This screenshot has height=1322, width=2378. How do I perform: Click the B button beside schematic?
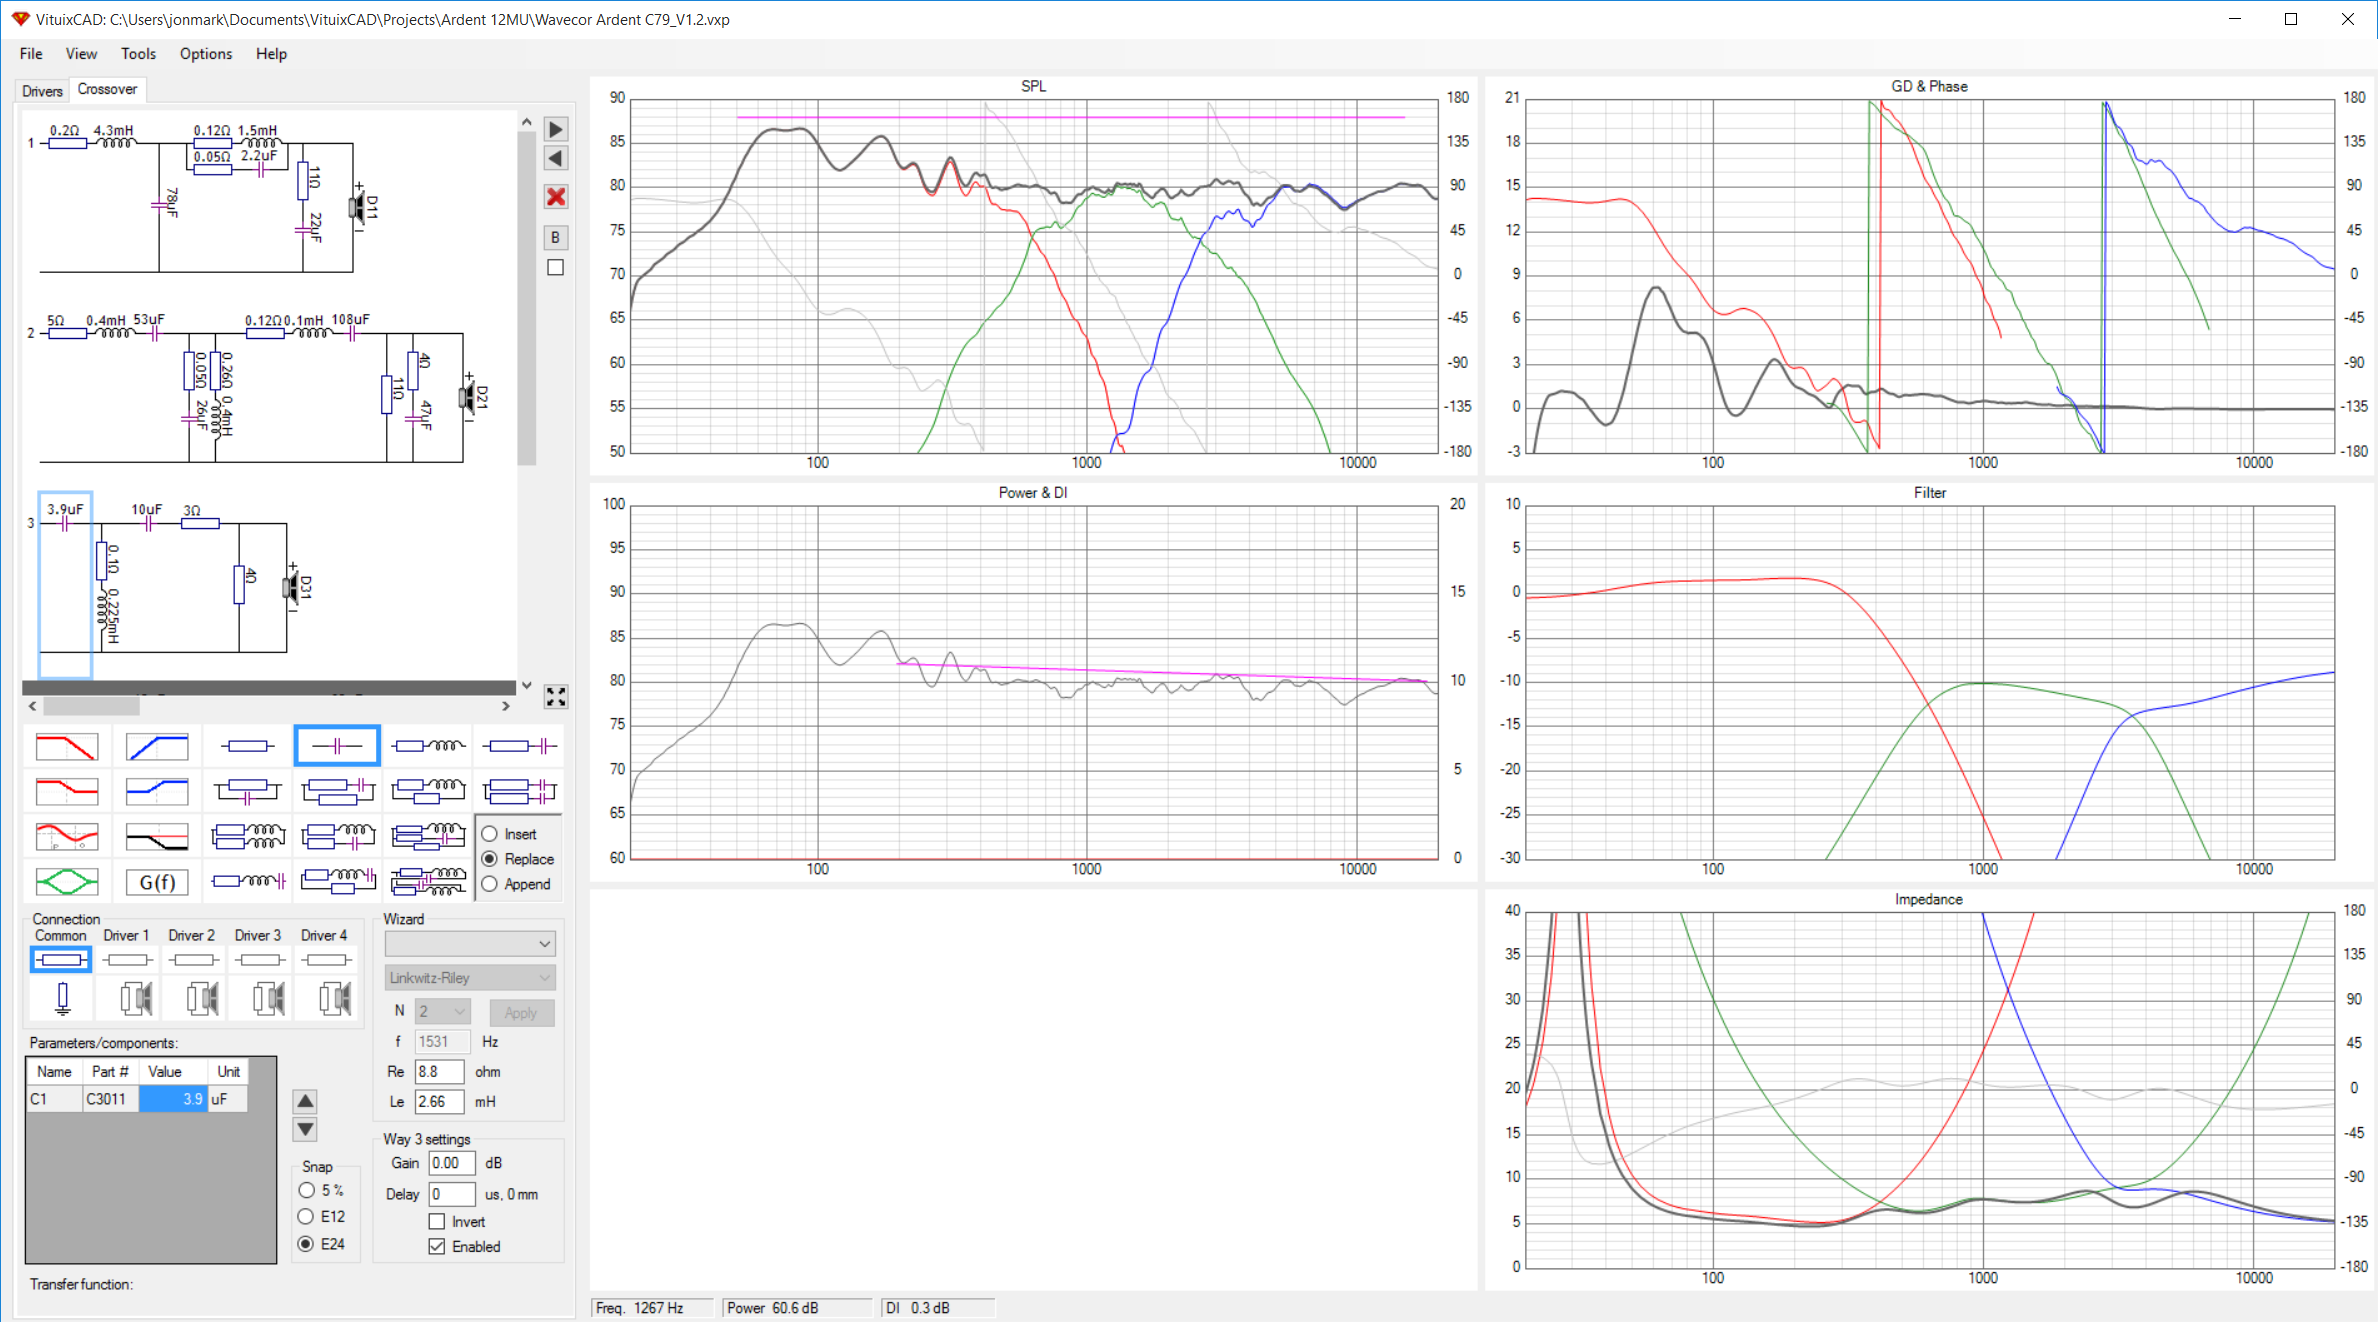(x=556, y=237)
